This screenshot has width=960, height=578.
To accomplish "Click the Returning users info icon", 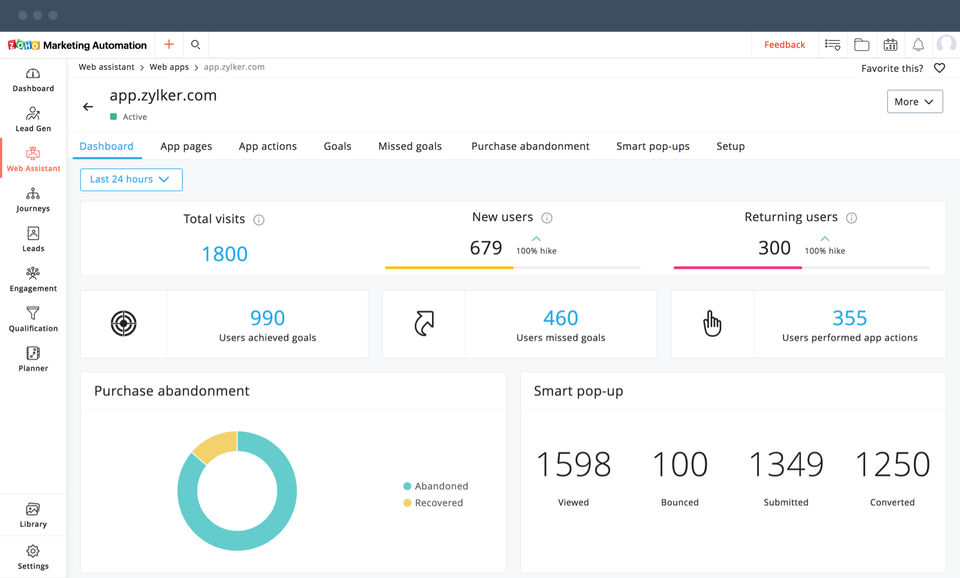I will click(852, 218).
